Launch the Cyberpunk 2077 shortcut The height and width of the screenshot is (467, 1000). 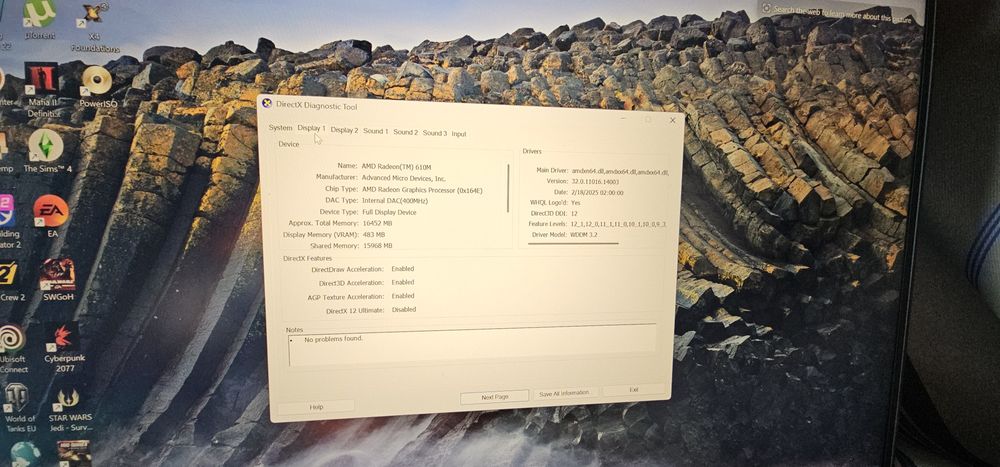click(64, 348)
